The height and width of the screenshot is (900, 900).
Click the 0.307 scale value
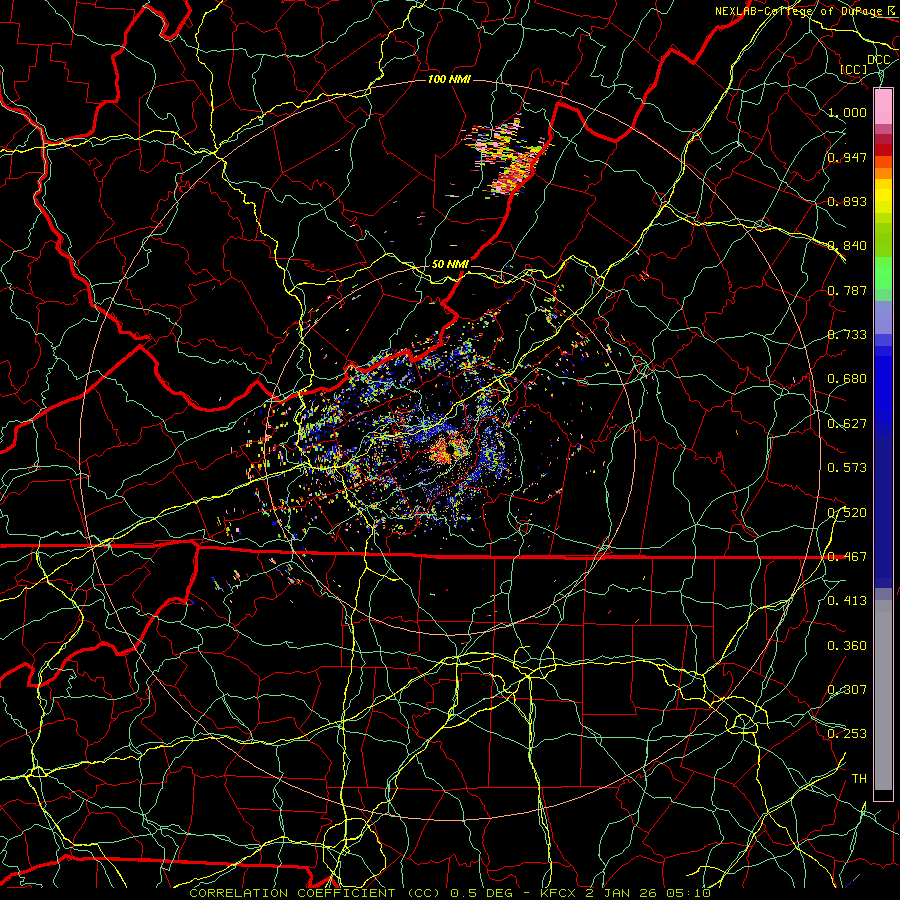coord(847,690)
